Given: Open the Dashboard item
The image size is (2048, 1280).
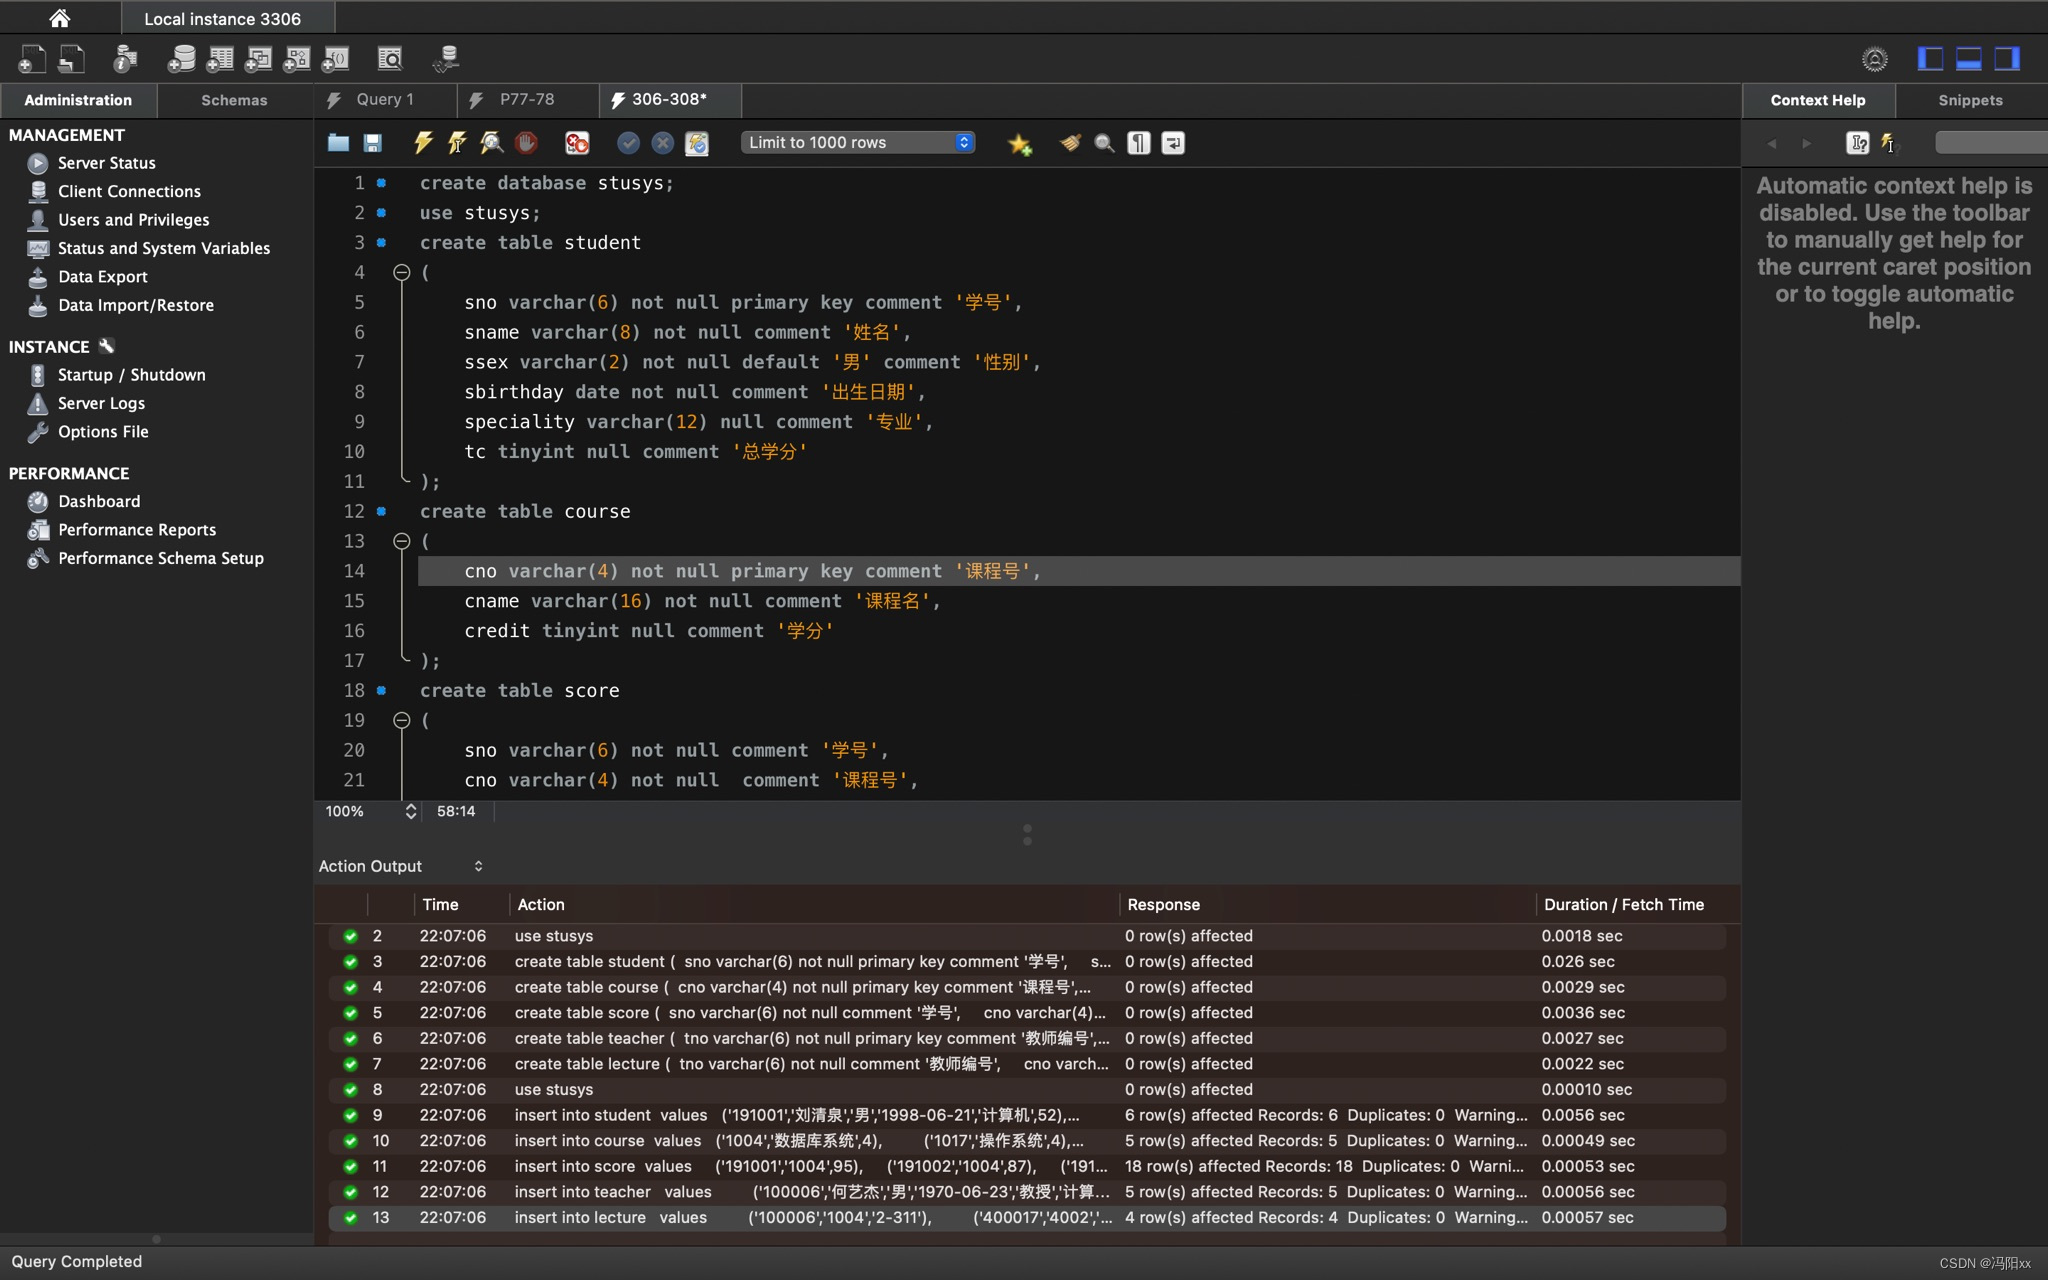Looking at the screenshot, I should click(x=99, y=501).
